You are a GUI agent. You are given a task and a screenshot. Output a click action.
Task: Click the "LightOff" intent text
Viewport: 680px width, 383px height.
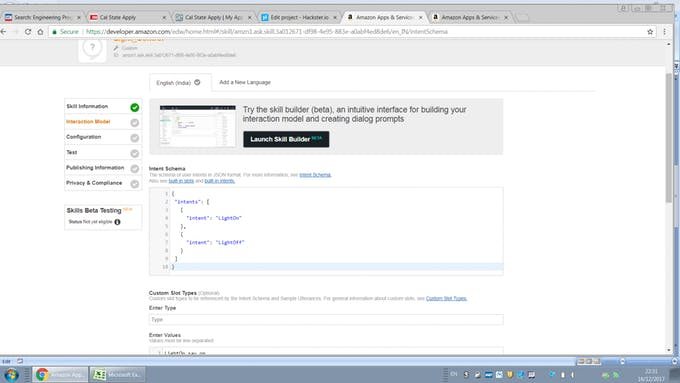(230, 242)
